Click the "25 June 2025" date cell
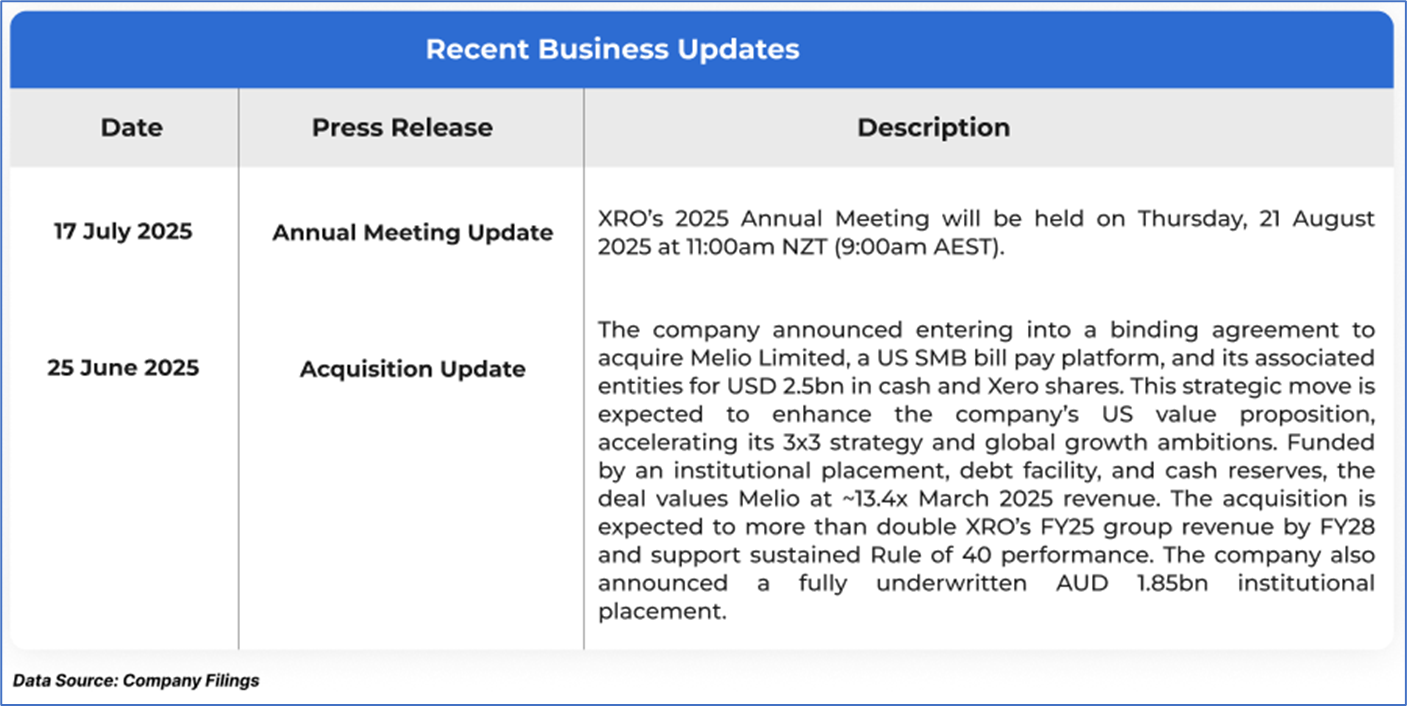1407x706 pixels. (123, 368)
